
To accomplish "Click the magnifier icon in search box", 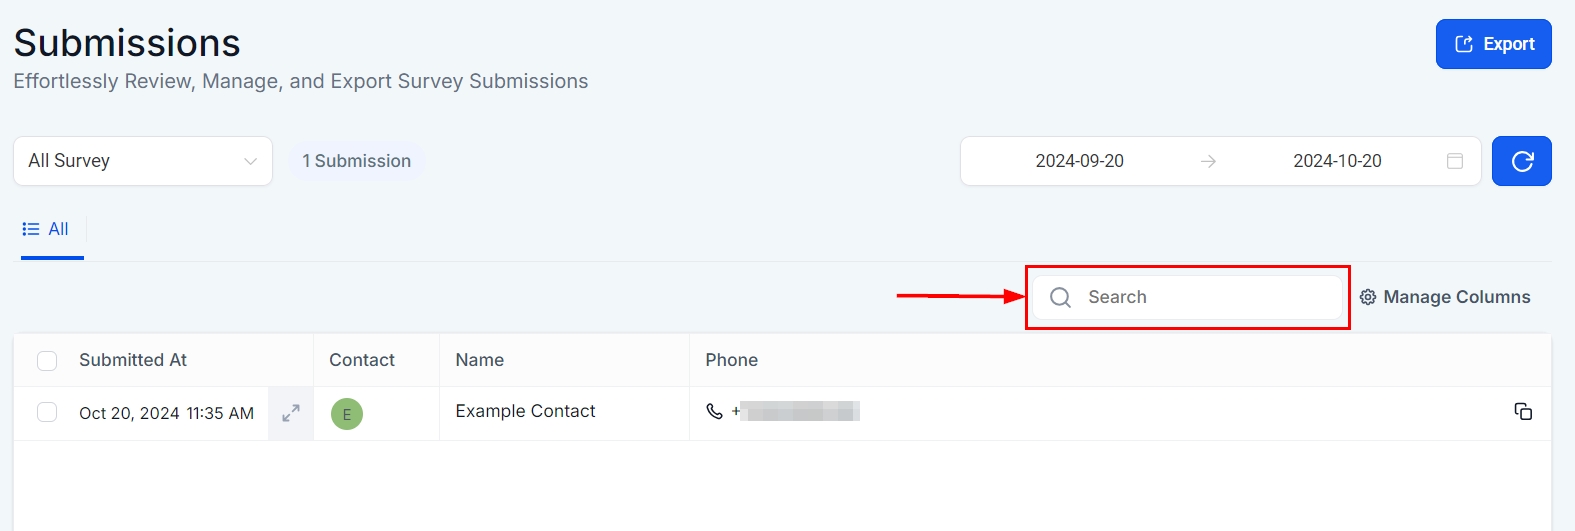I will point(1060,297).
